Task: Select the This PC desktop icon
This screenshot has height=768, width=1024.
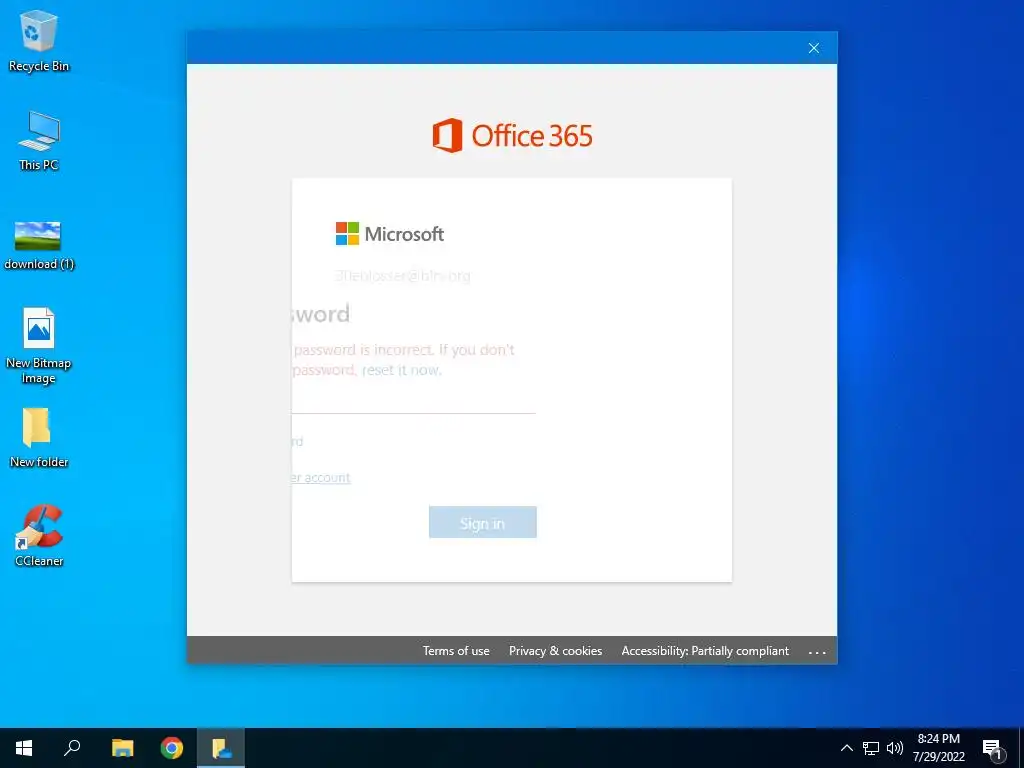Action: (39, 140)
